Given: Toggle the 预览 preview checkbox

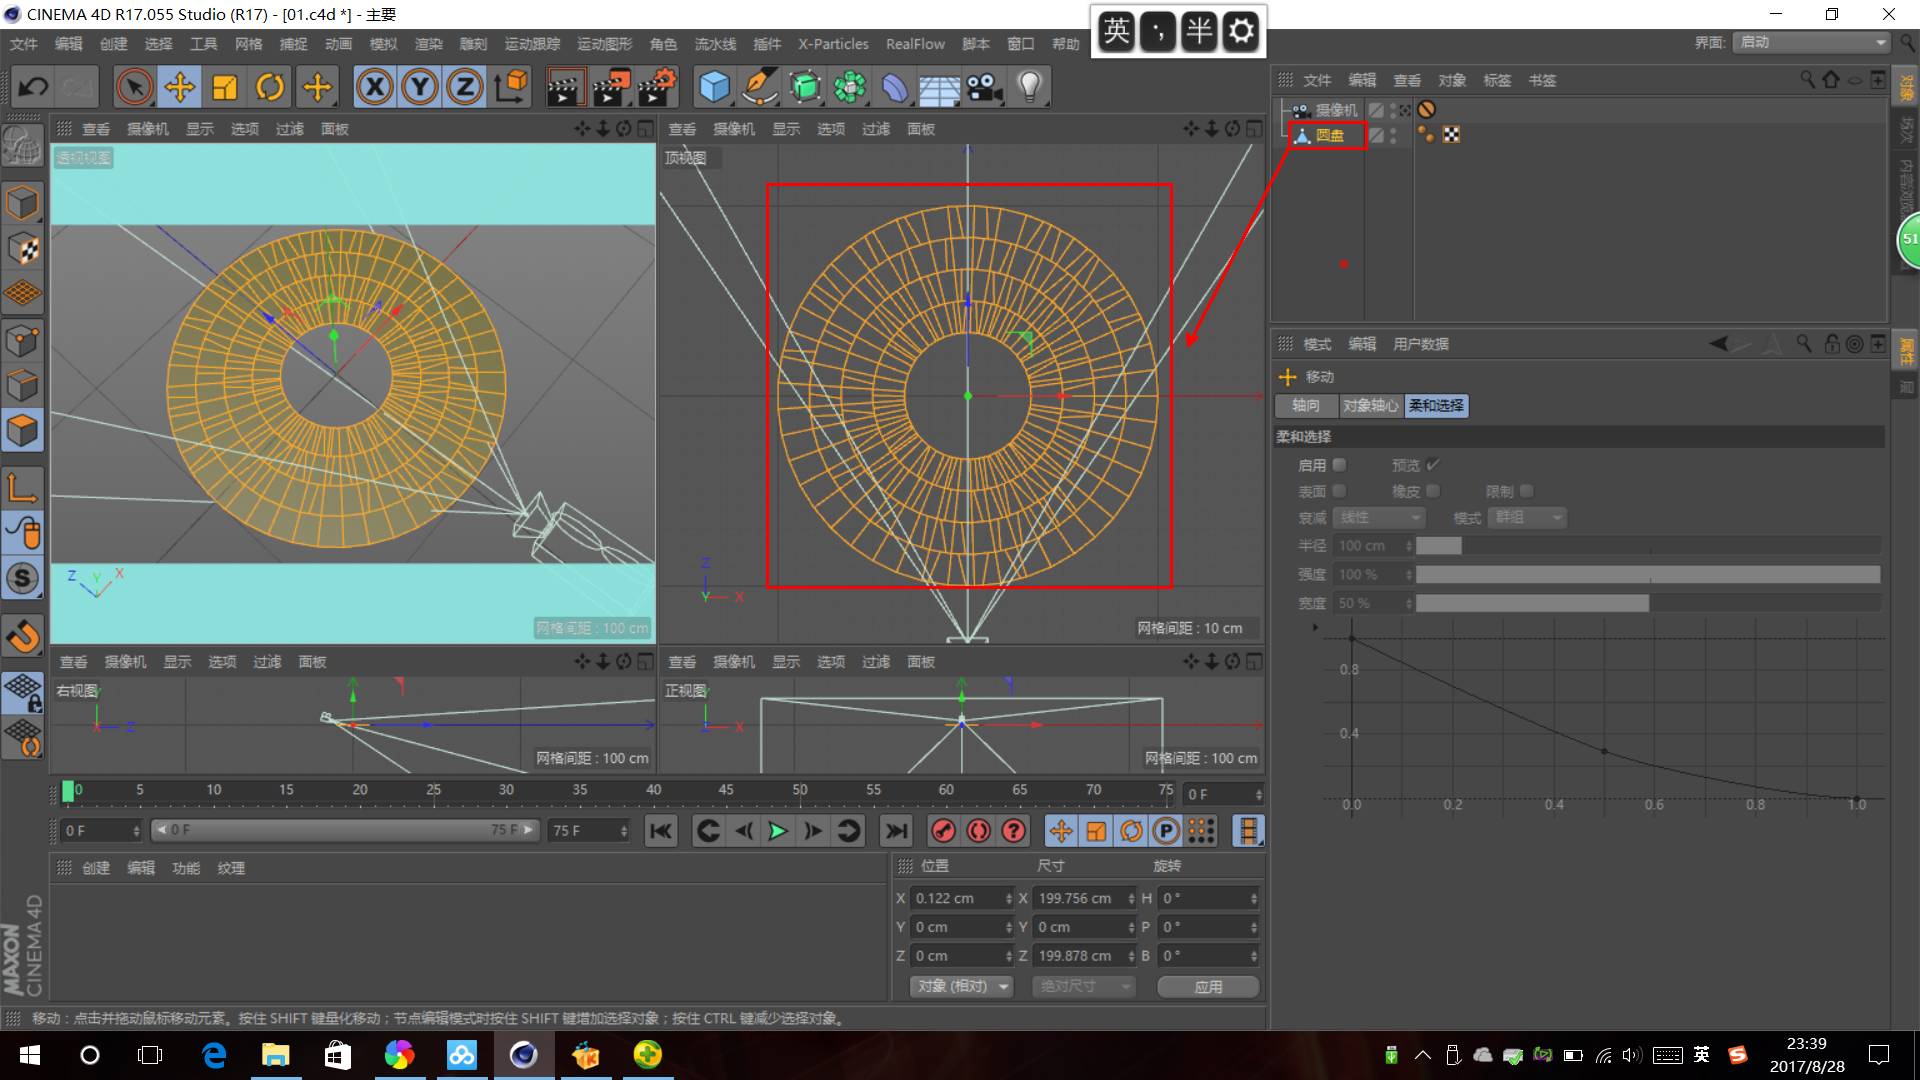Looking at the screenshot, I should 1432,465.
